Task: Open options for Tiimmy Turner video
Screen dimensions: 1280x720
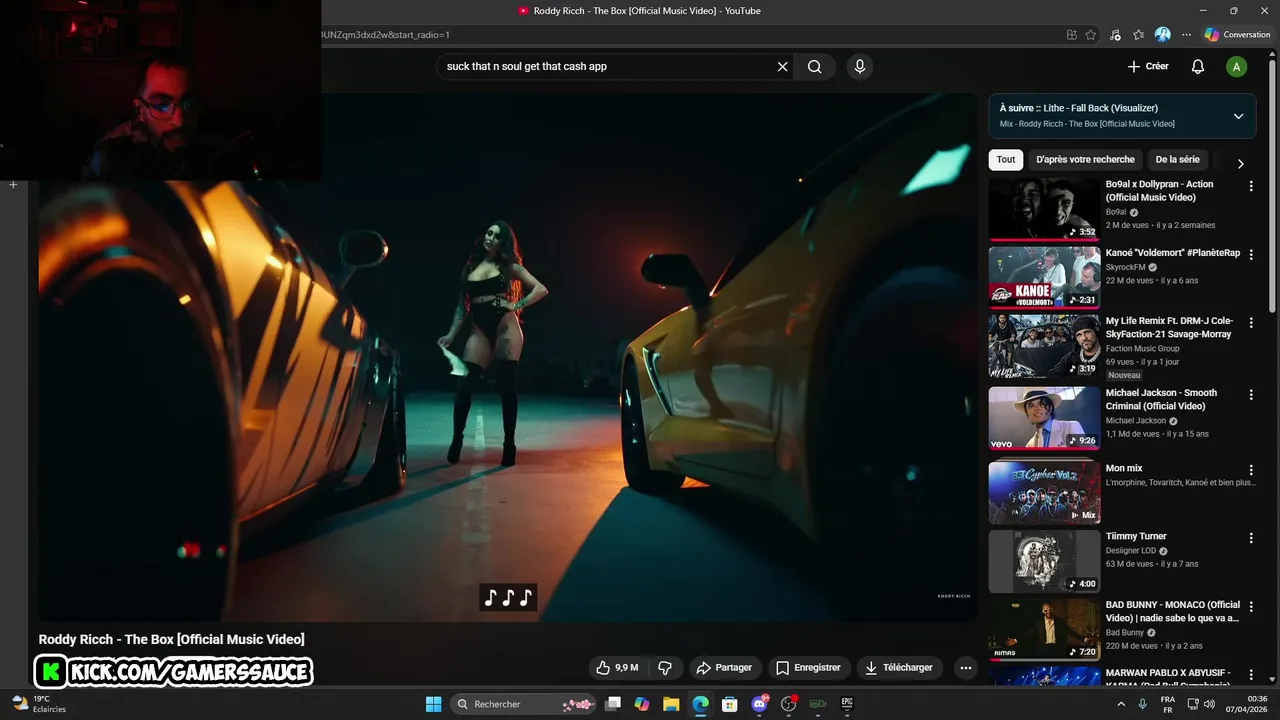Action: click(1251, 538)
